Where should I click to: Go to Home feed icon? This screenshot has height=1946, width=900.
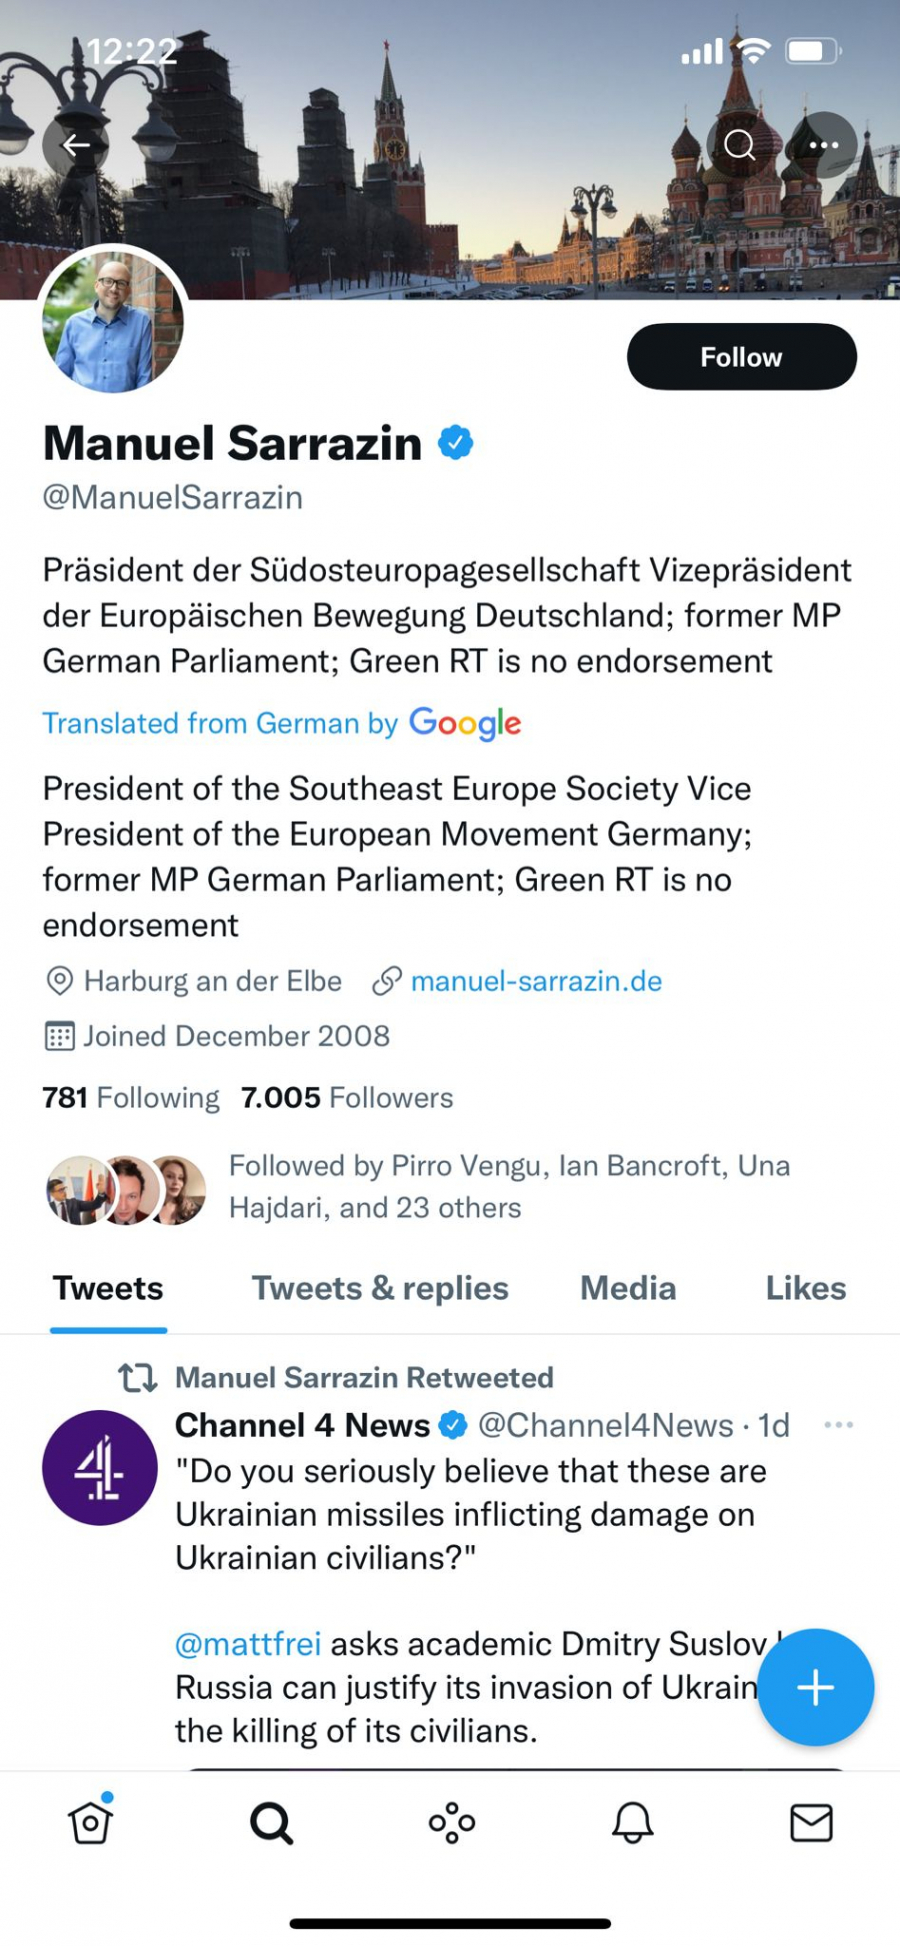coord(91,1822)
